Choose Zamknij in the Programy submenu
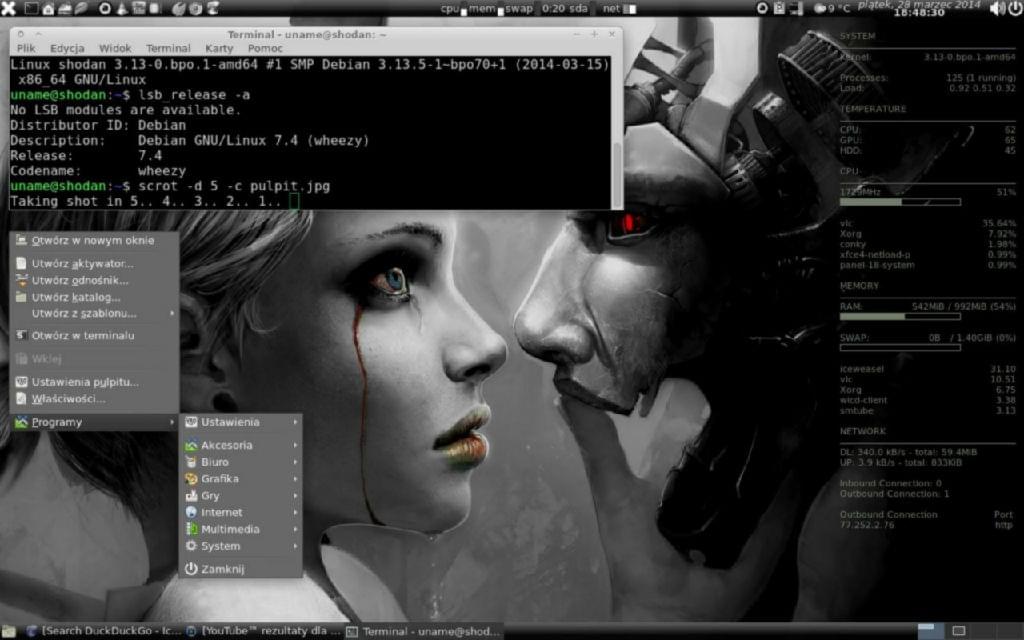 241,569
